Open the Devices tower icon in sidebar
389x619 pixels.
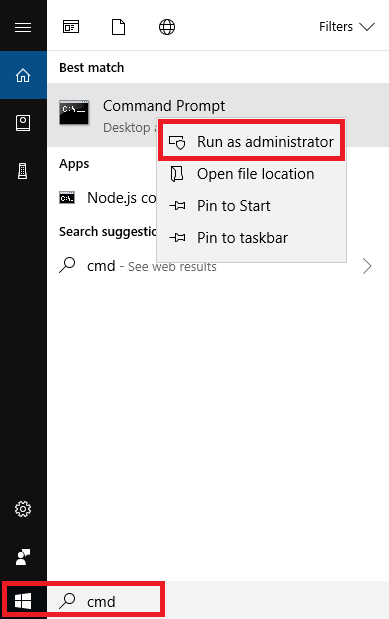pos(23,171)
